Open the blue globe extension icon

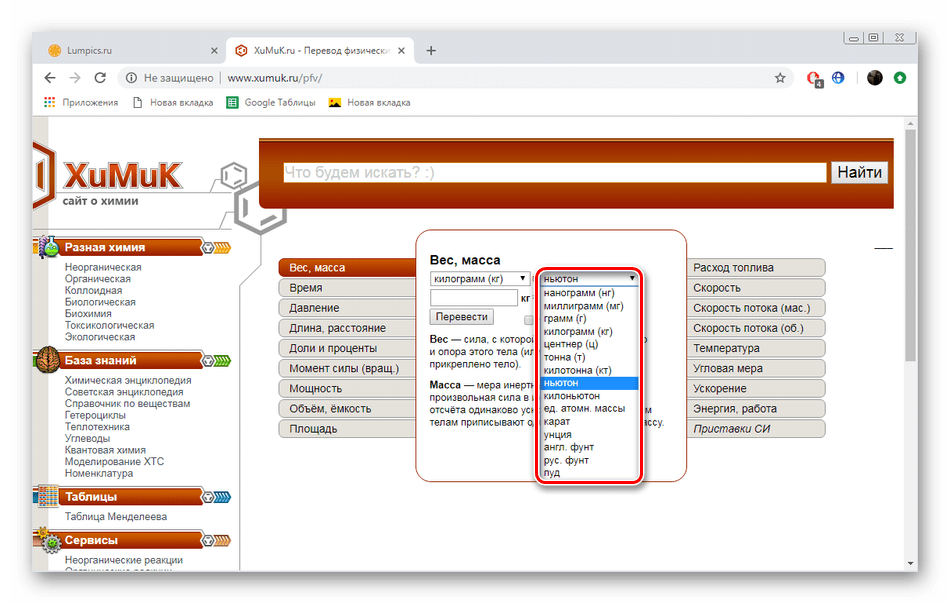[838, 78]
